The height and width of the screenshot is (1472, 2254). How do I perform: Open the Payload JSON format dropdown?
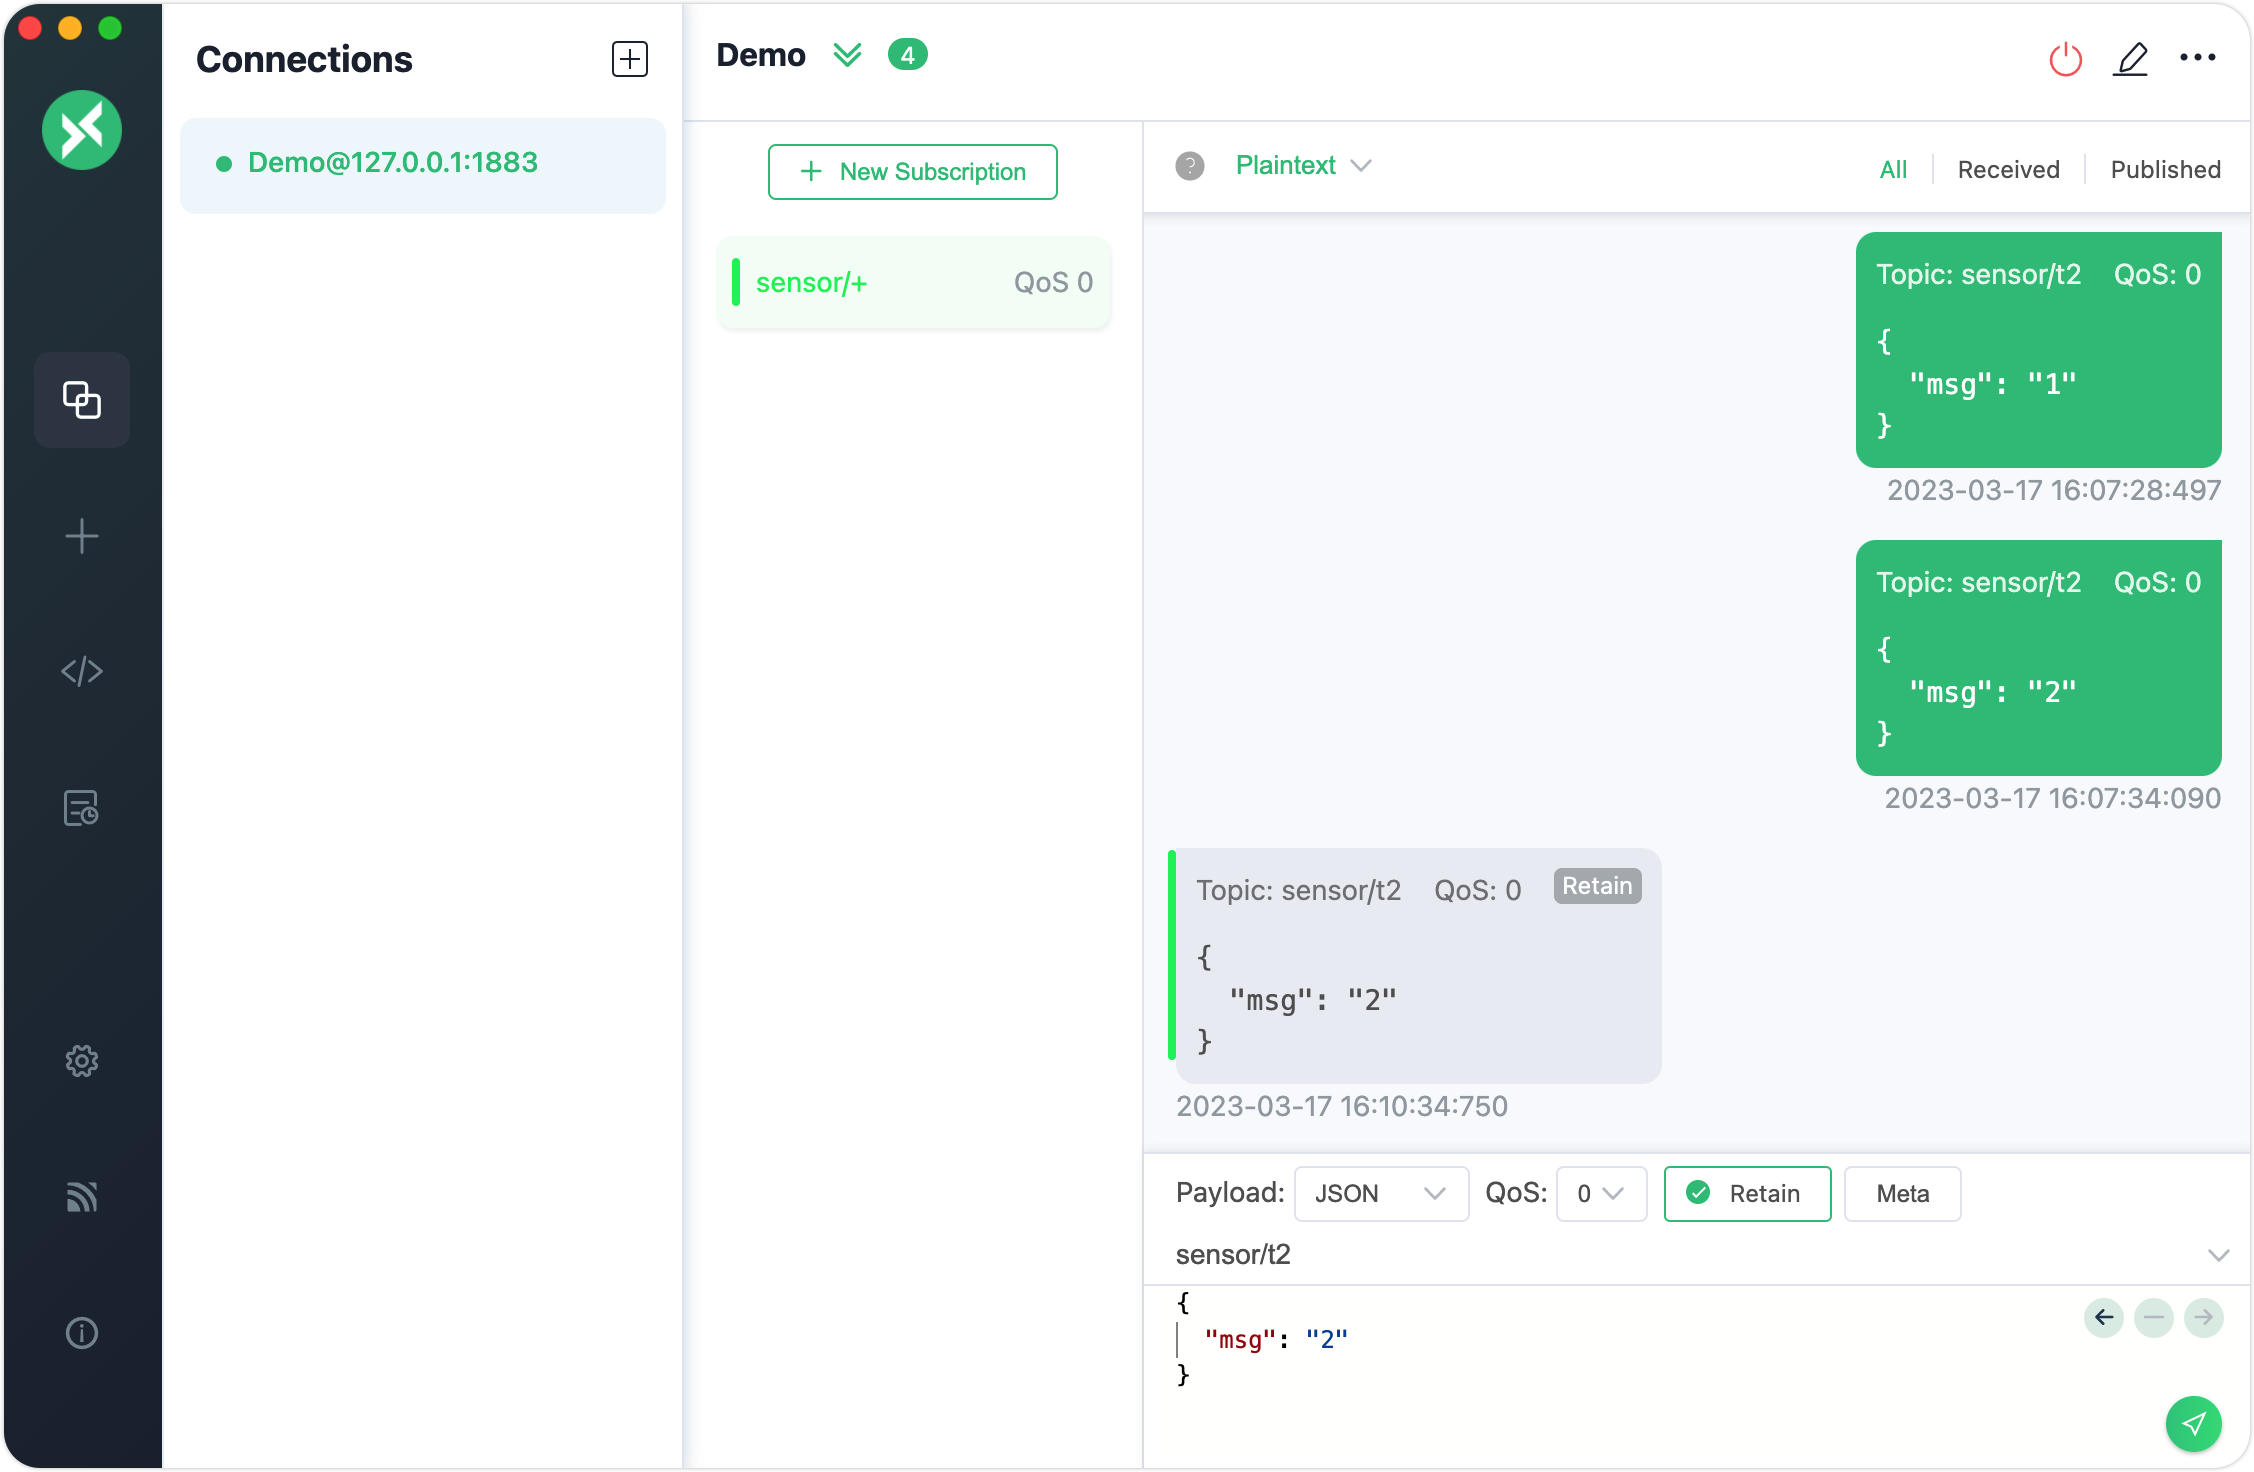click(1380, 1193)
